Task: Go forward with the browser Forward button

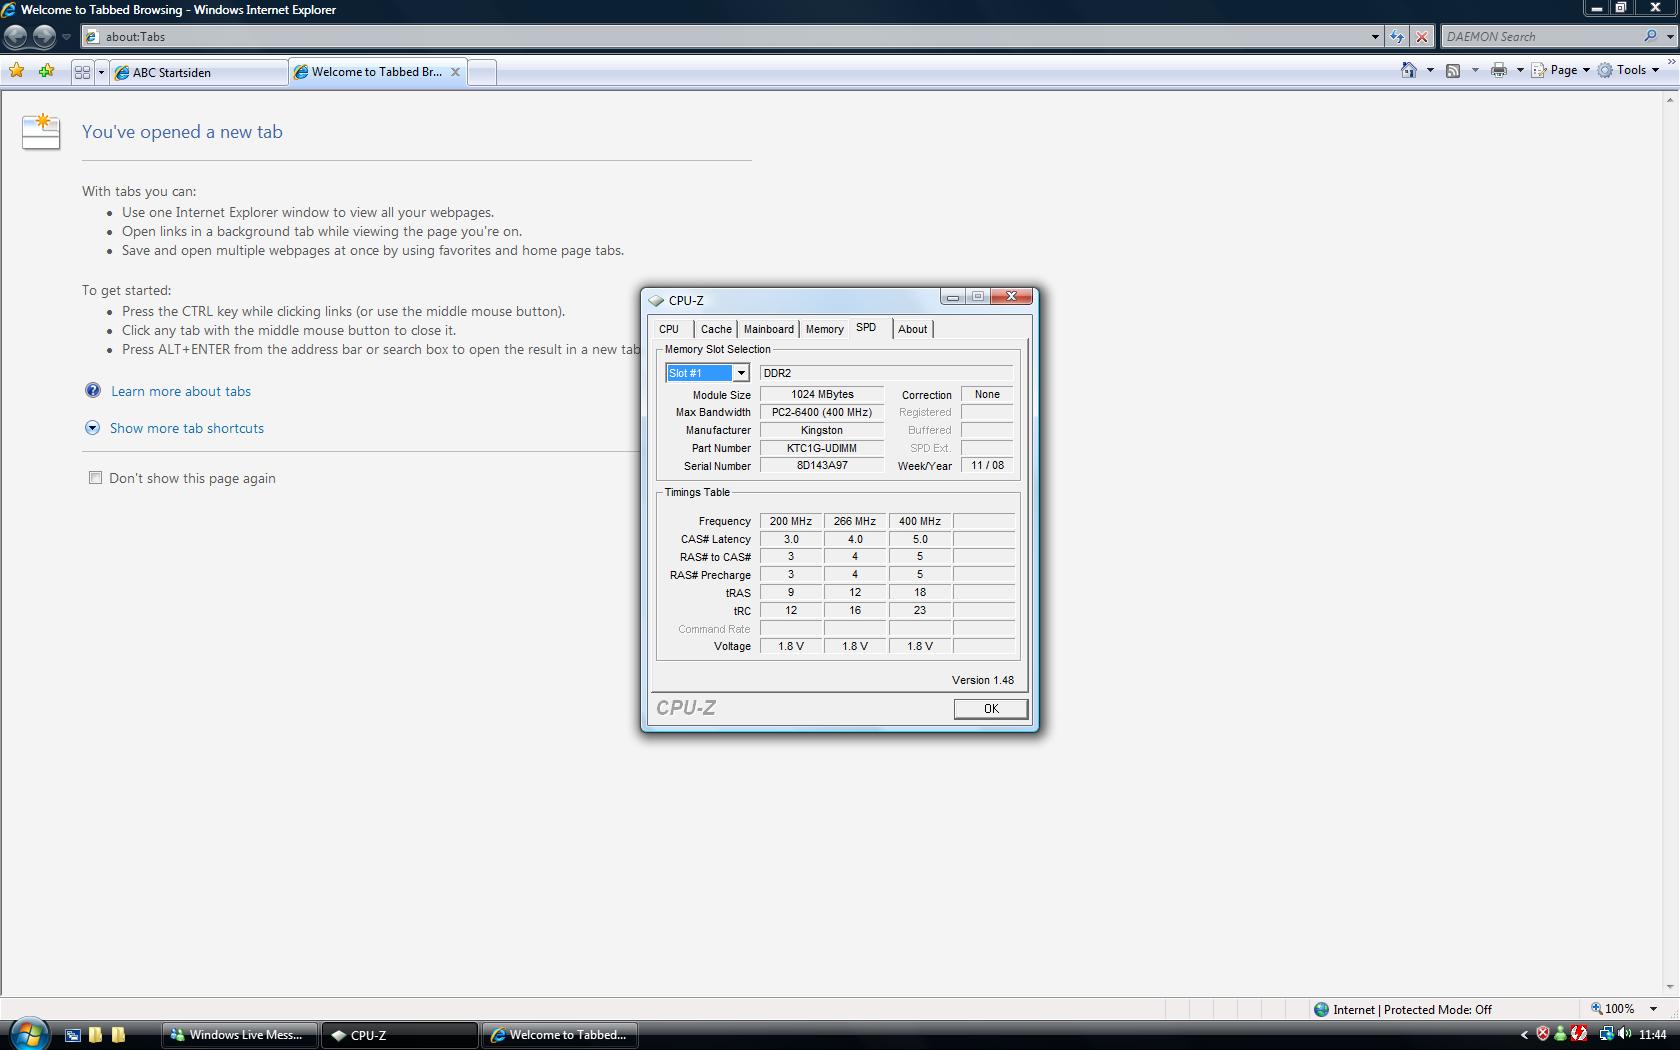Action: [x=44, y=37]
